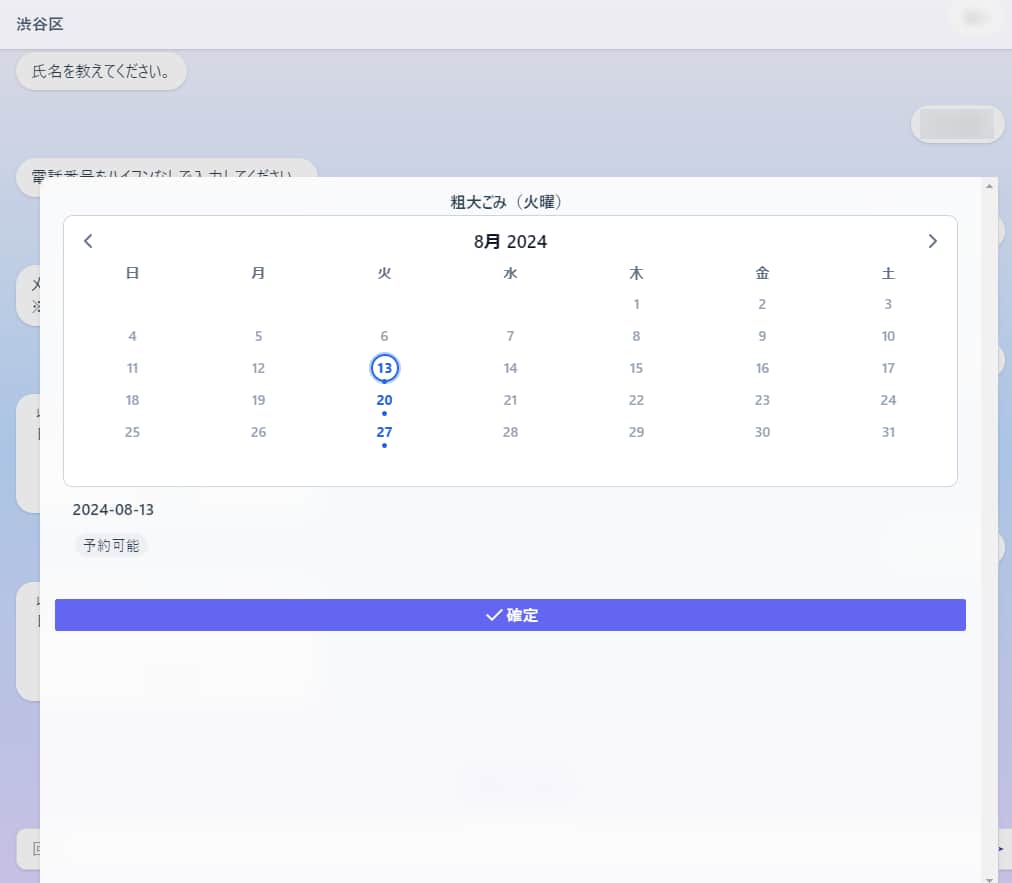This screenshot has height=883, width=1012.
Task: Click date 1 in calendar
Action: point(636,304)
